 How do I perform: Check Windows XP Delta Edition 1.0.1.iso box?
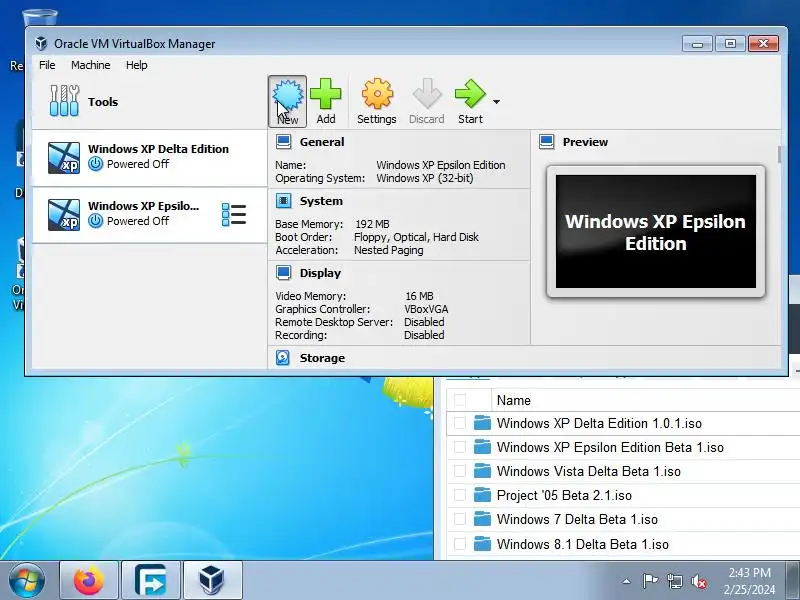point(460,423)
